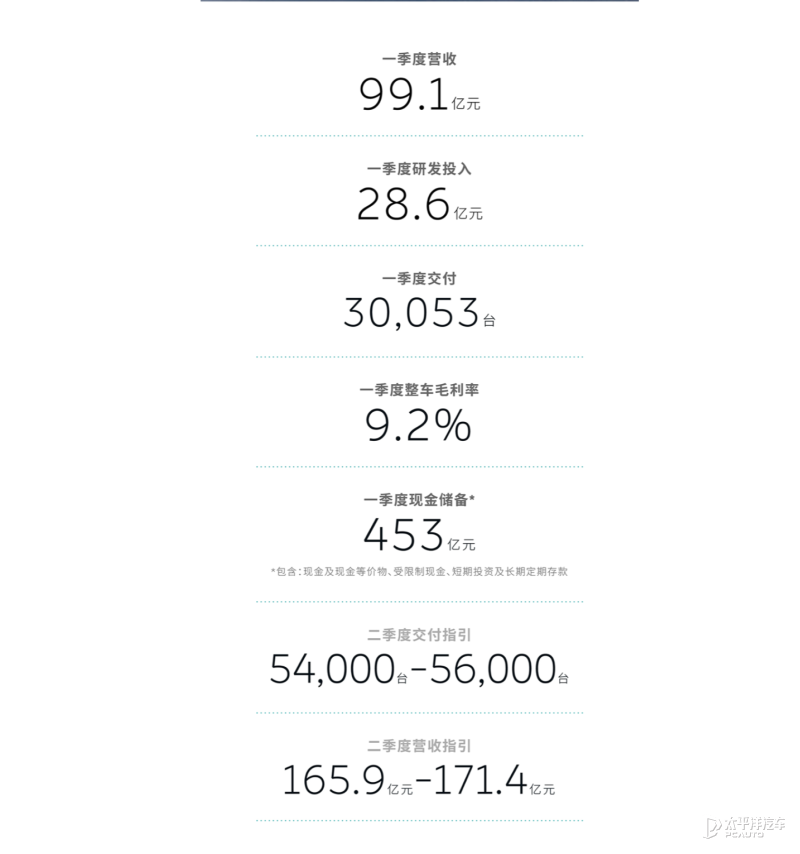Select the 30,053 deliveries figure
Image resolution: width=800 pixels, height=854 pixels.
[411, 314]
